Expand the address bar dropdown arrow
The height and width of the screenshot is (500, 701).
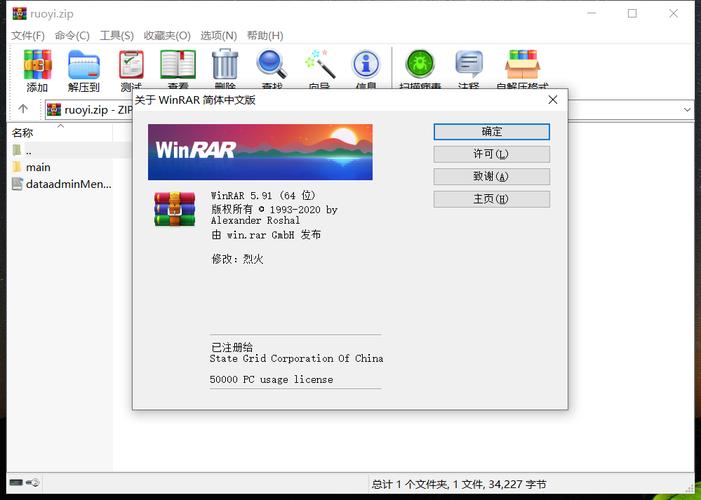click(x=687, y=110)
